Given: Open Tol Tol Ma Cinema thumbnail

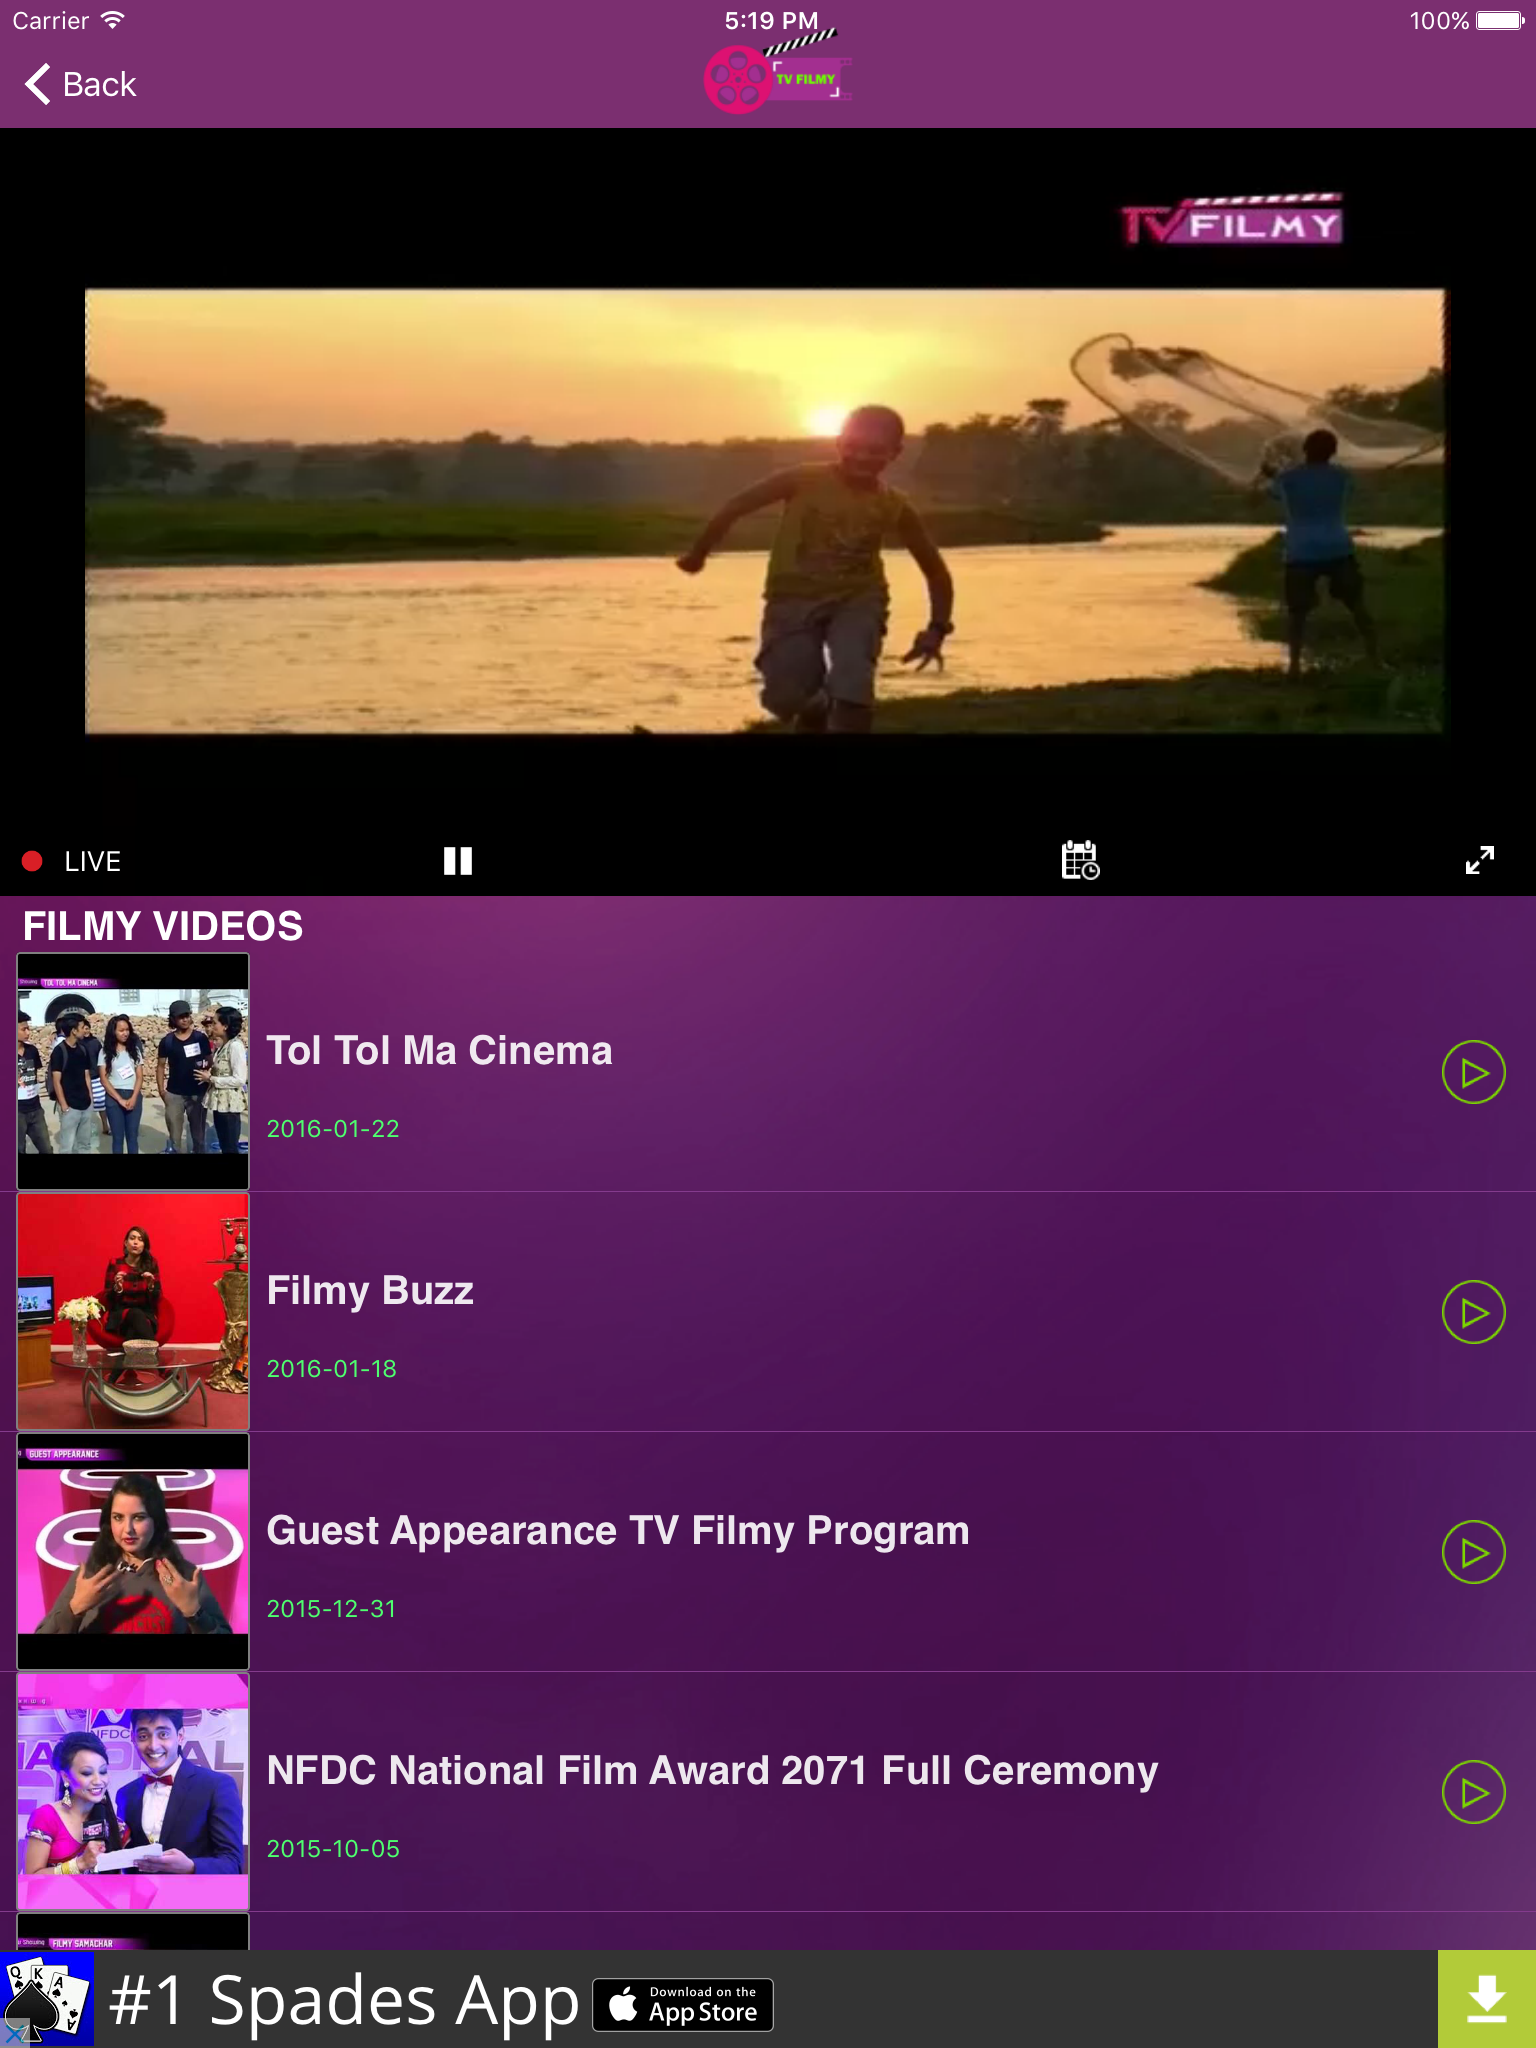Looking at the screenshot, I should (x=133, y=1071).
